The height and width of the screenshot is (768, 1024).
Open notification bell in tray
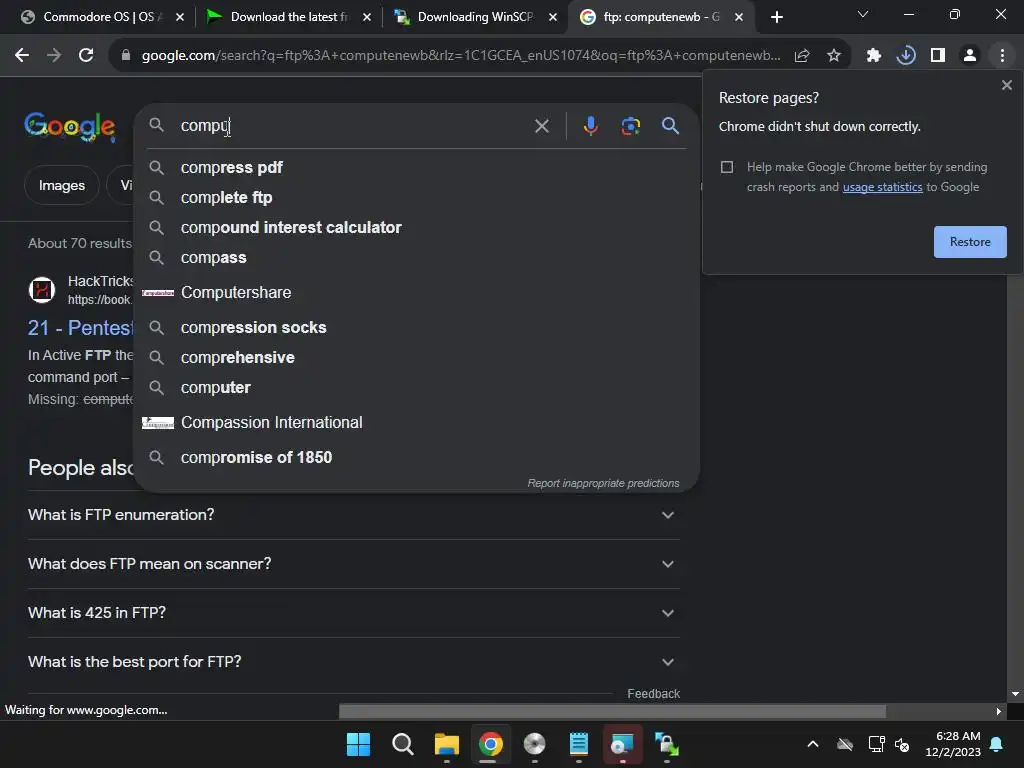(997, 744)
